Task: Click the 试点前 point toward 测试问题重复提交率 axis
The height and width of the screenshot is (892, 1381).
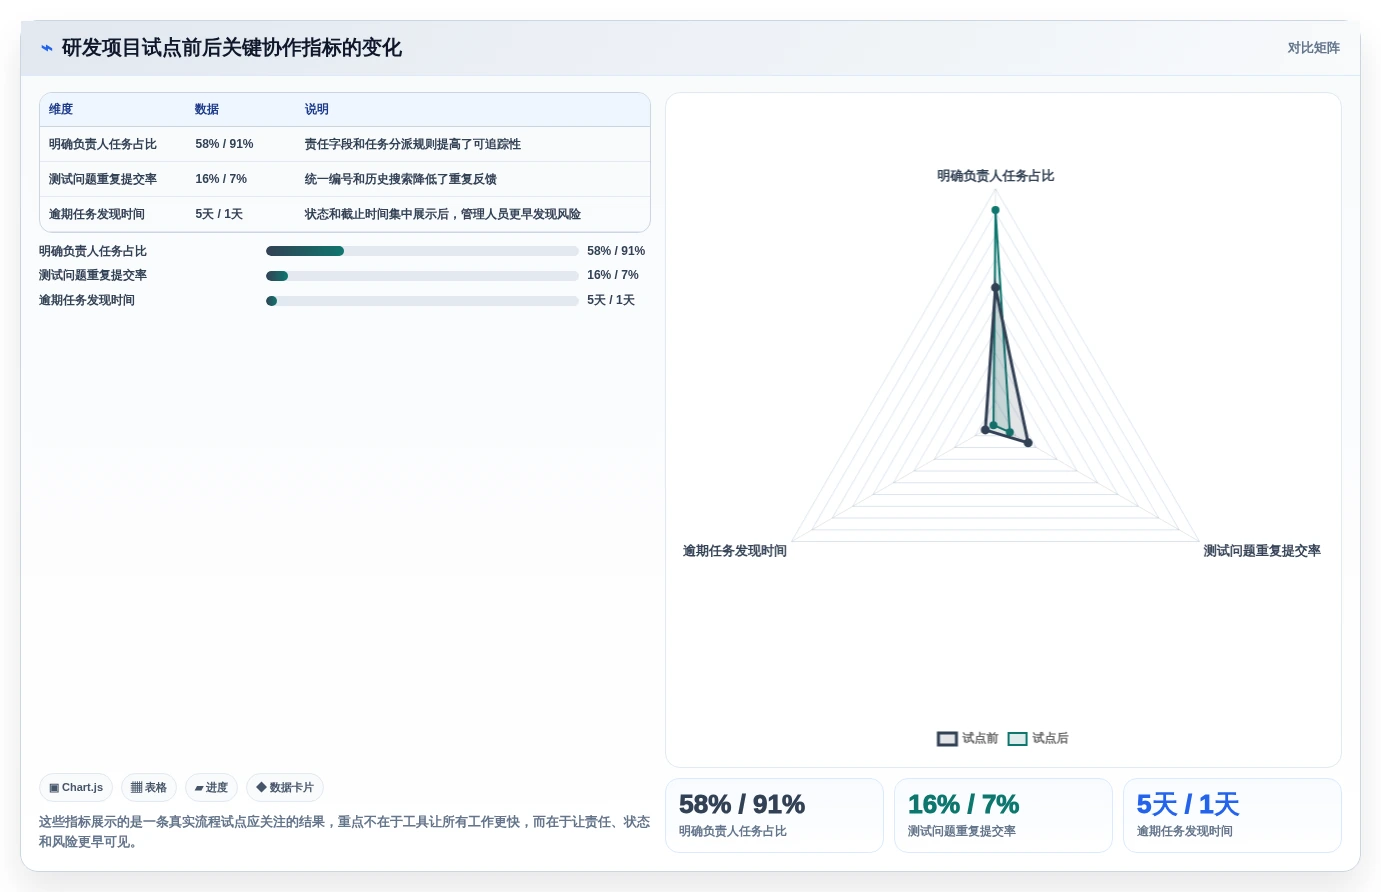Action: pyautogui.click(x=1028, y=442)
